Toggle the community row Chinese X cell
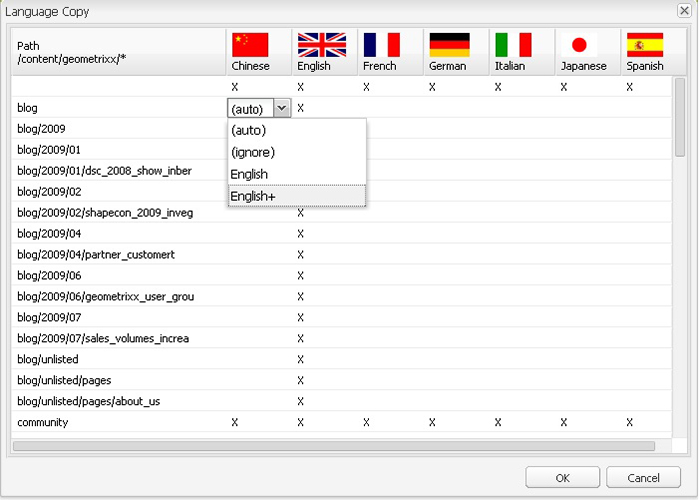 [x=235, y=423]
